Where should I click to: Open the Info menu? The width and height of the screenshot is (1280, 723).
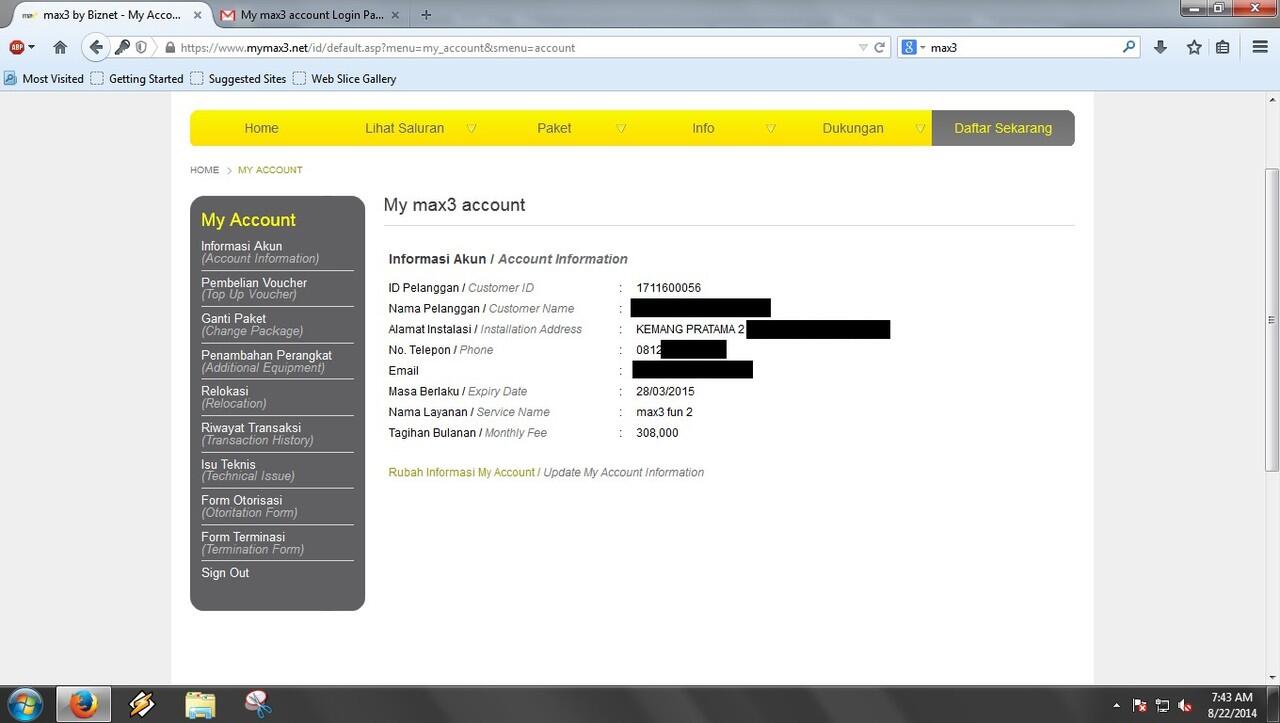pos(703,128)
